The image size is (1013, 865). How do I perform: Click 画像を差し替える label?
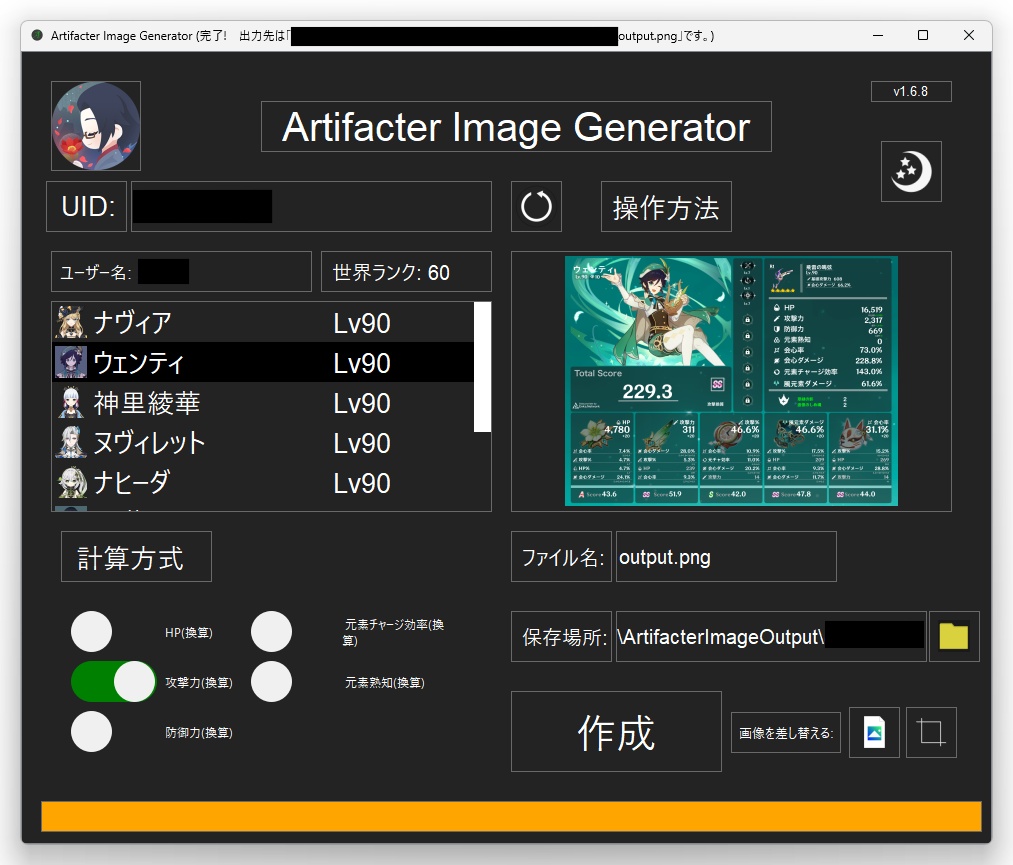pyautogui.click(x=786, y=733)
